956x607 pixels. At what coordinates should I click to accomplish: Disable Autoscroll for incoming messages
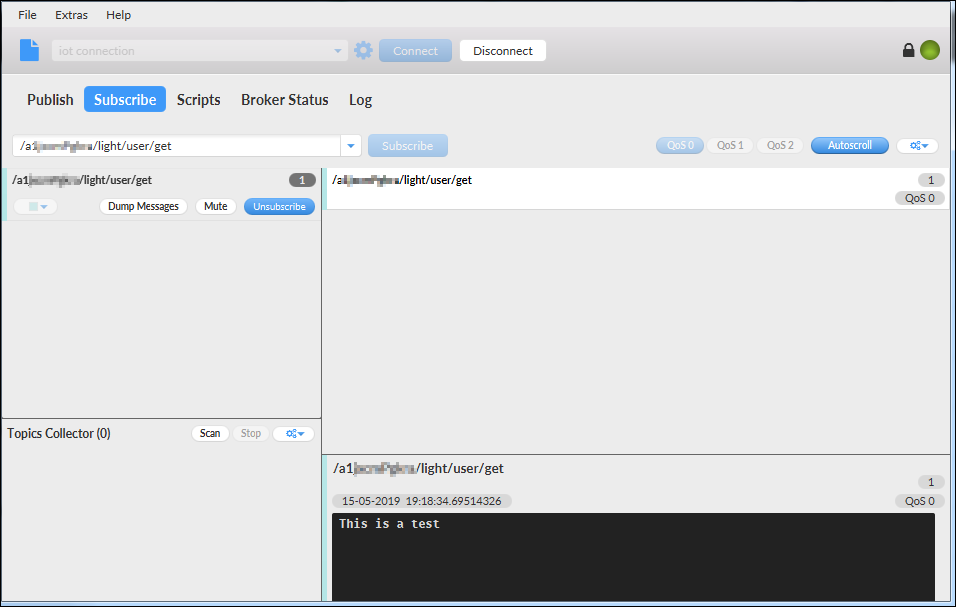pyautogui.click(x=849, y=144)
